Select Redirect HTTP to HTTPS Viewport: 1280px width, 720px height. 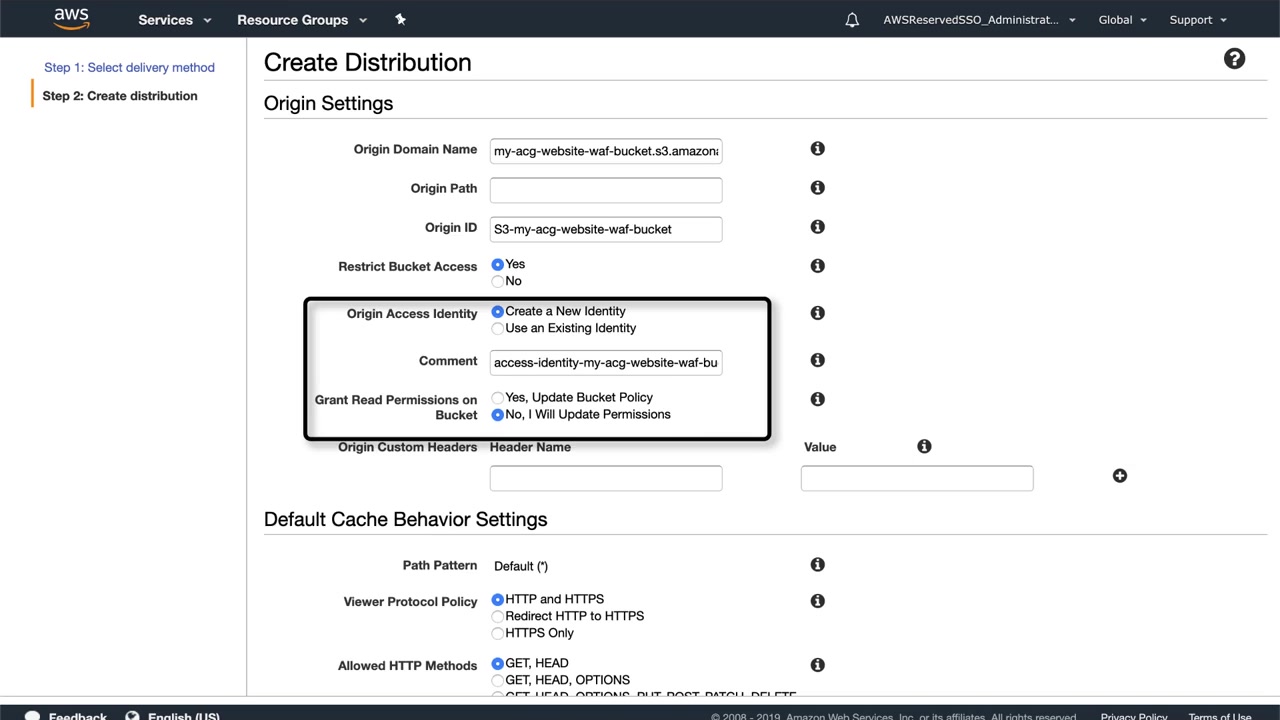498,617
